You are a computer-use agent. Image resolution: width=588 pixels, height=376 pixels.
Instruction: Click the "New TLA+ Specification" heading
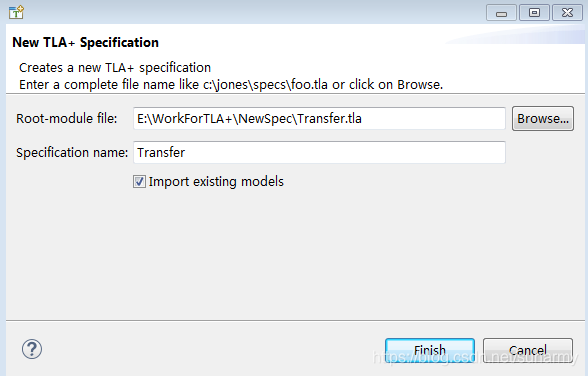[x=86, y=42]
